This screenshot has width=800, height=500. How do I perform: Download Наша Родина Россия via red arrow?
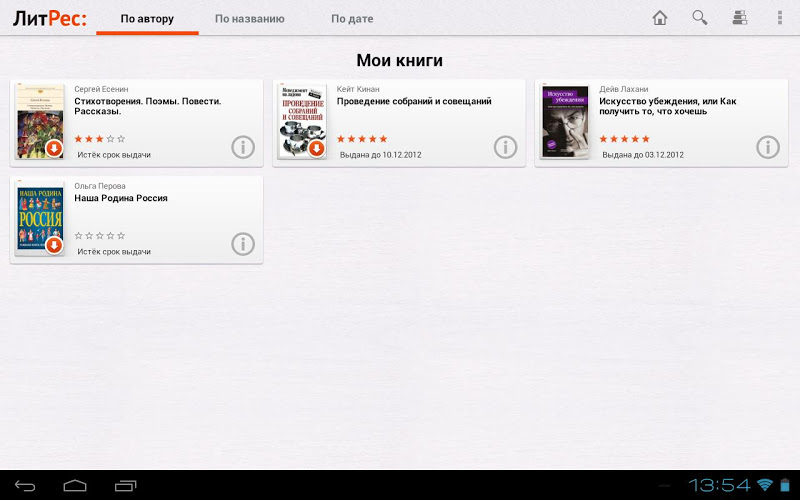point(54,245)
